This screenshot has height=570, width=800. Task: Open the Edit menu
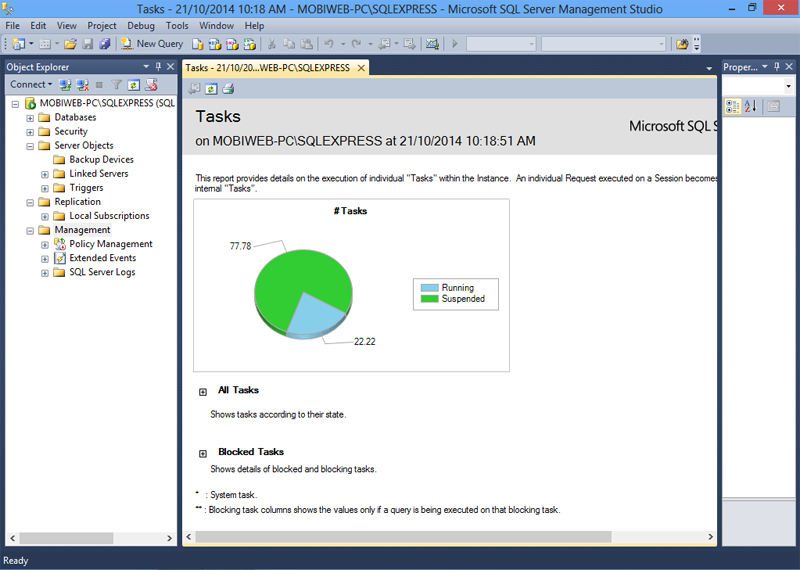(38, 26)
